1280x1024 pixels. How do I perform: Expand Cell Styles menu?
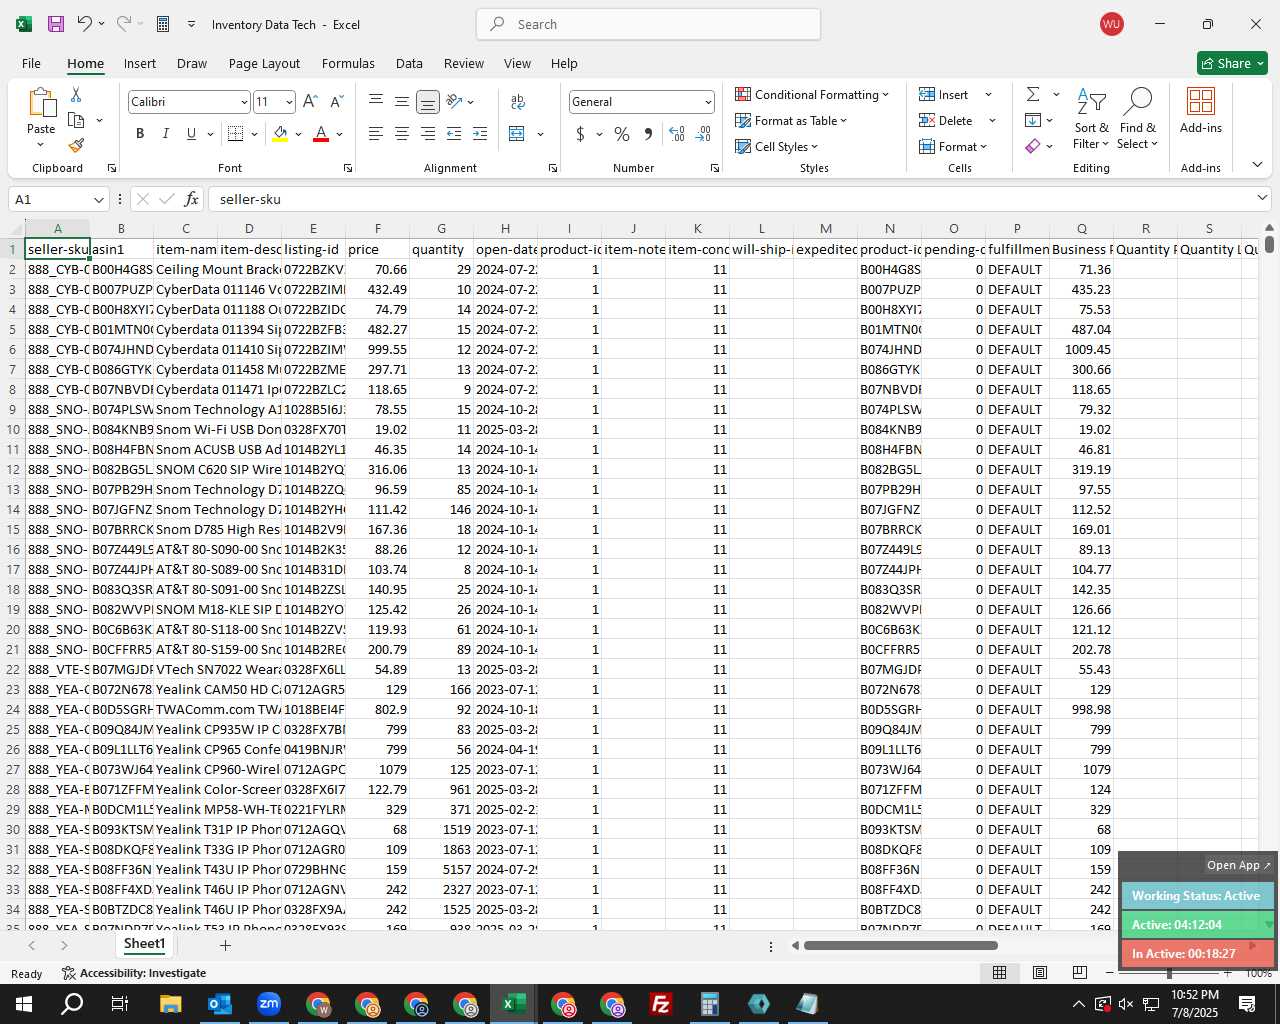[x=776, y=146]
